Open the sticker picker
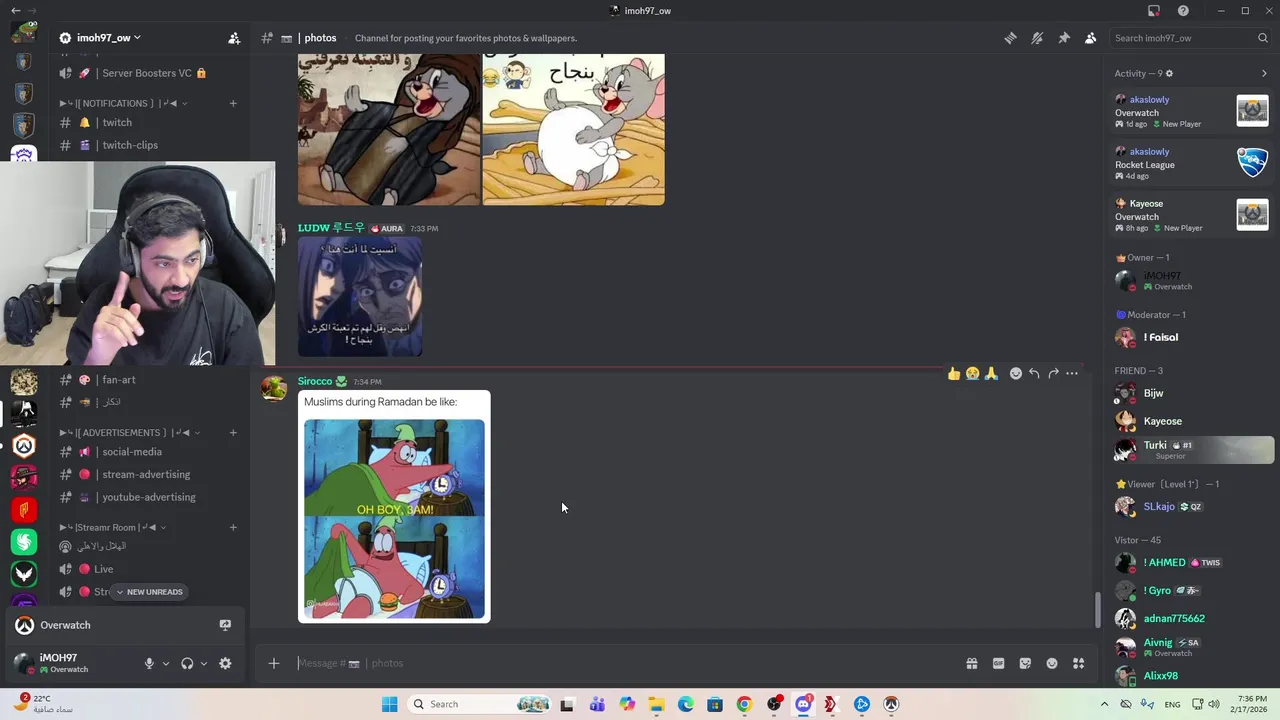This screenshot has width=1280, height=720. 1025,663
